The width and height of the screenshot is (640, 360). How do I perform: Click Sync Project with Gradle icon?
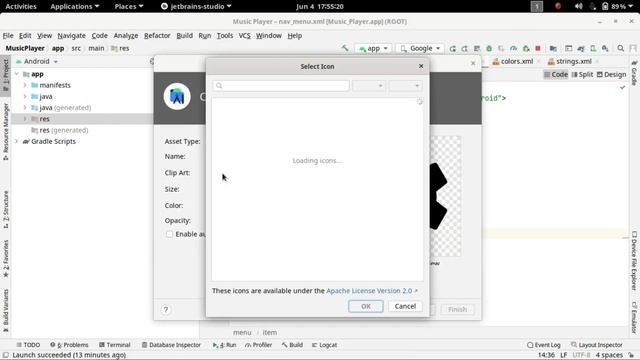581,49
